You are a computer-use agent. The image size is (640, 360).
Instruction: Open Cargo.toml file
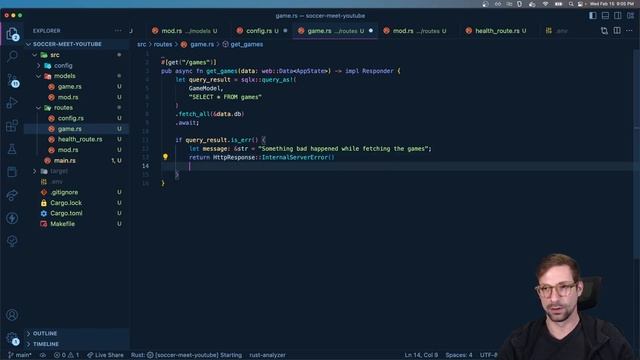tap(66, 213)
